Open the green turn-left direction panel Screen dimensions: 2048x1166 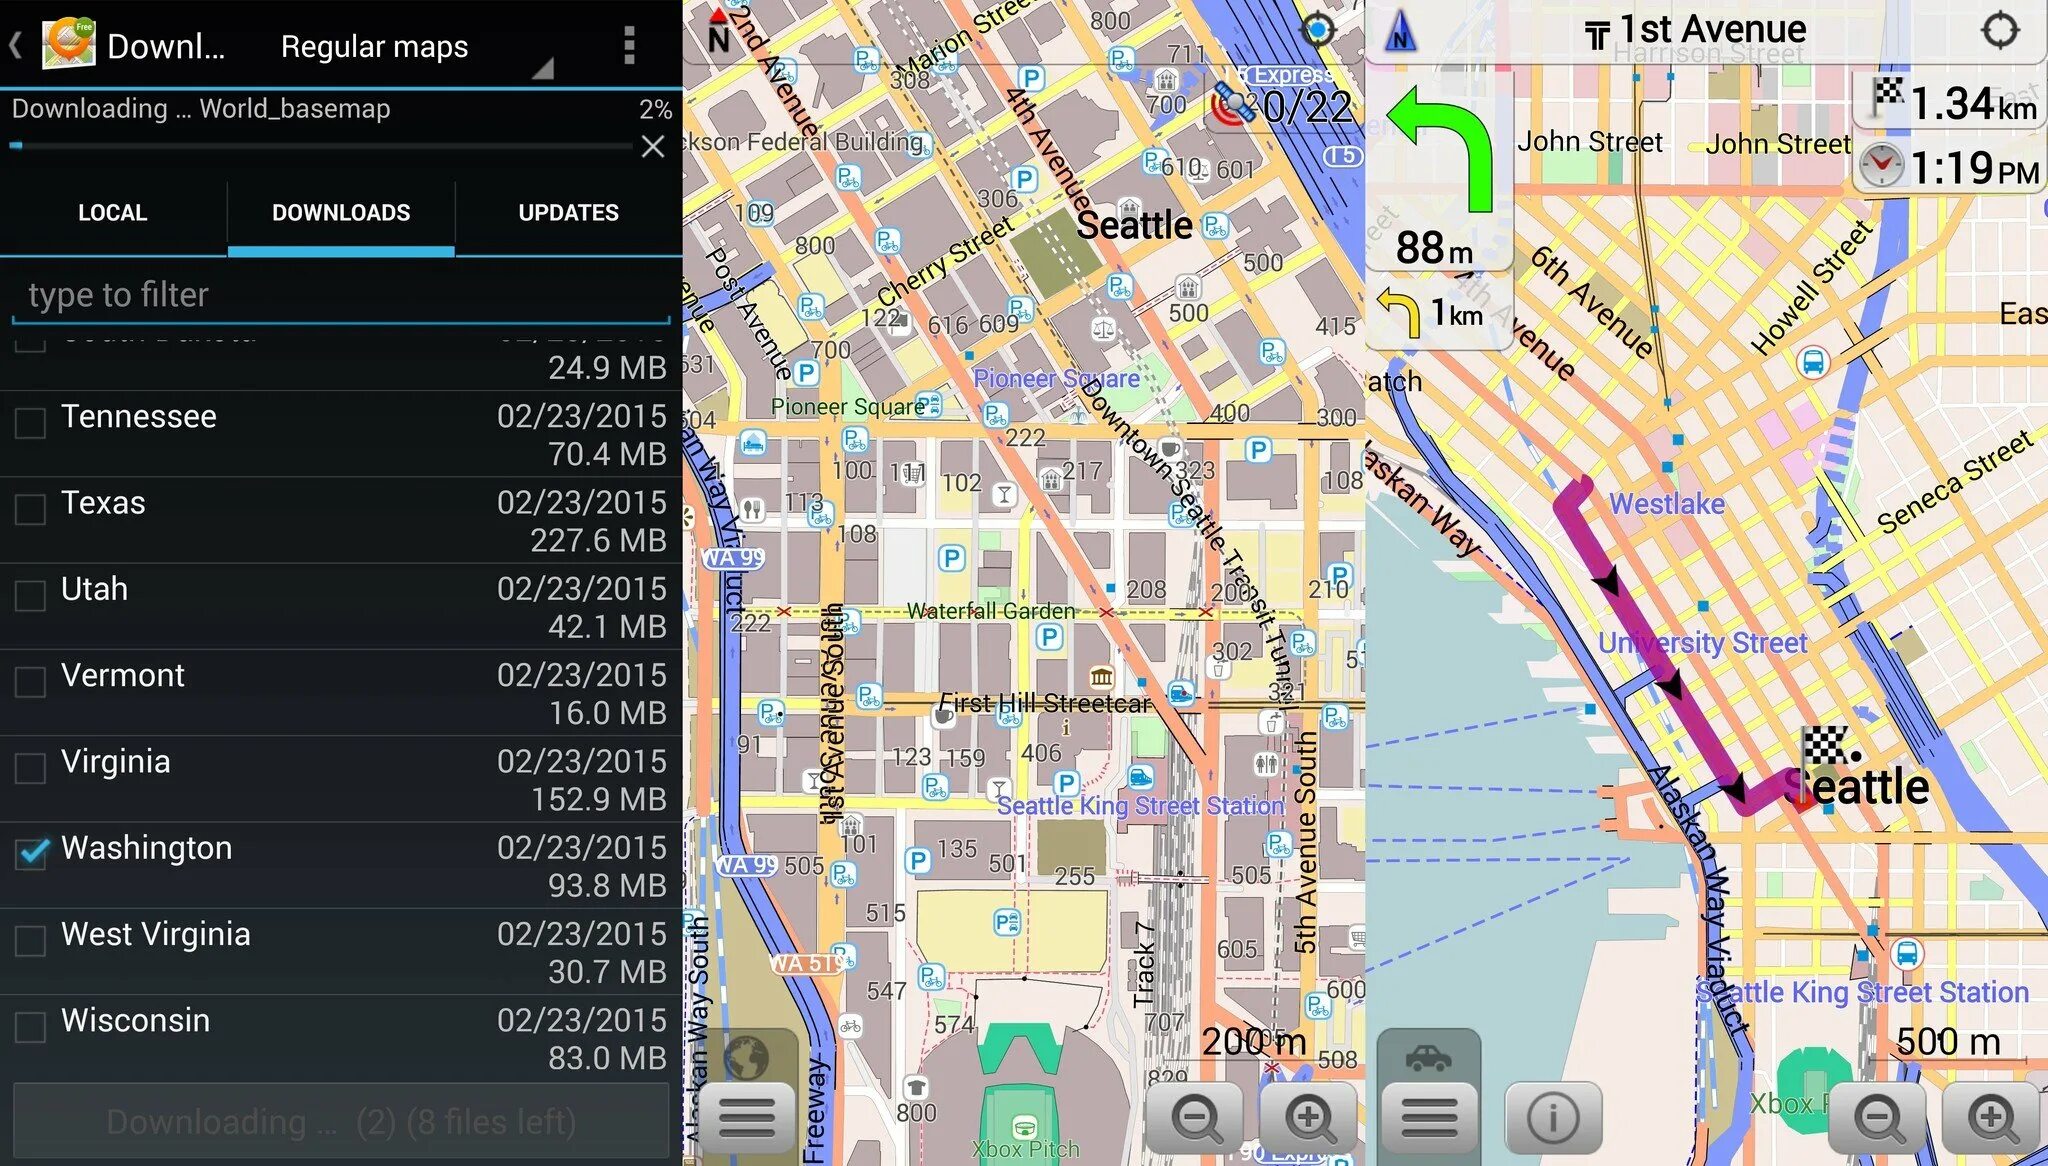[x=1439, y=170]
